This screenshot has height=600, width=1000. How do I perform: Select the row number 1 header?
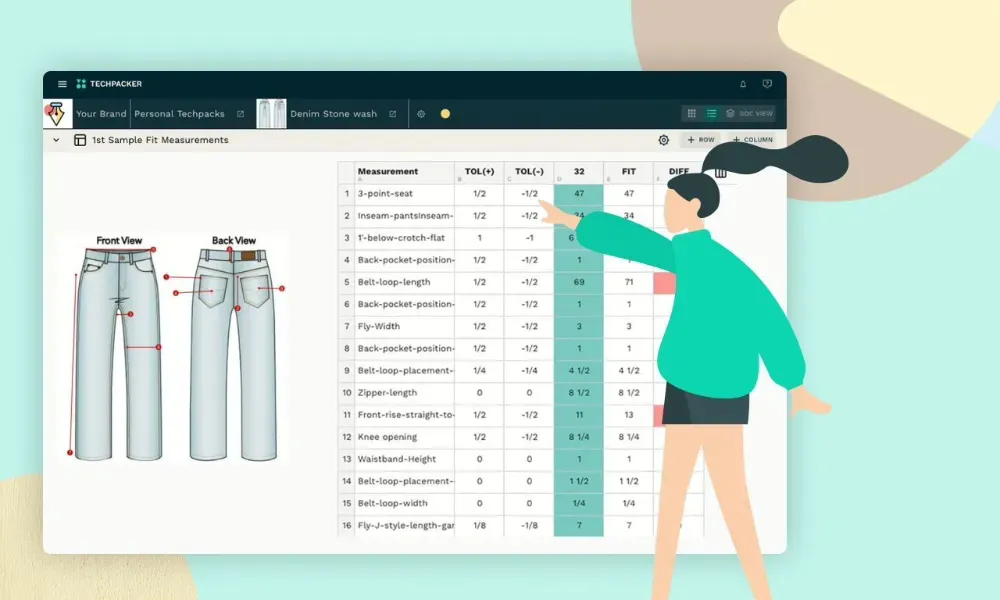point(346,194)
